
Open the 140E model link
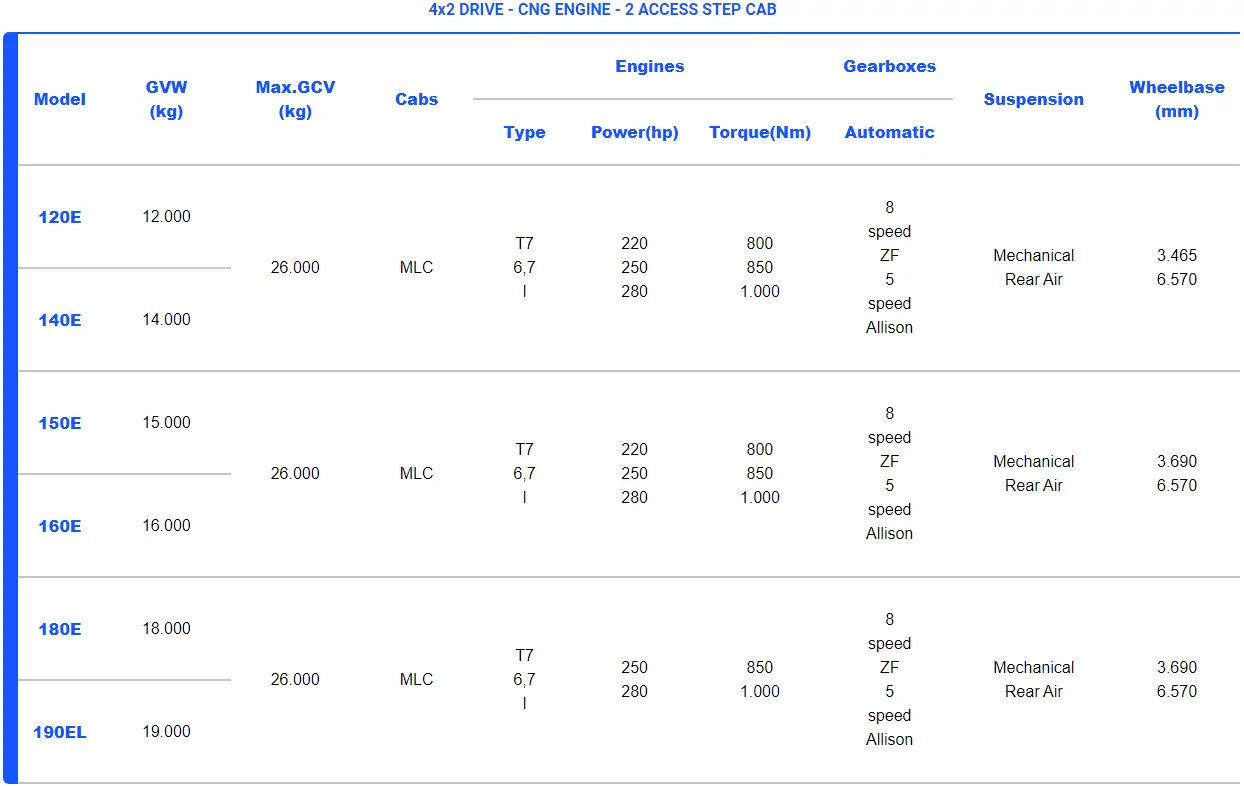tap(59, 320)
